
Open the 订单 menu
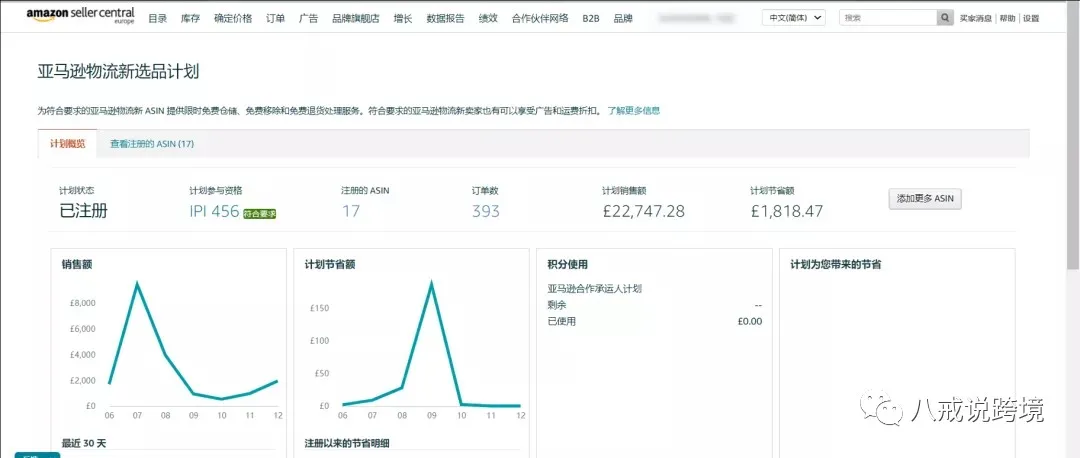point(276,19)
